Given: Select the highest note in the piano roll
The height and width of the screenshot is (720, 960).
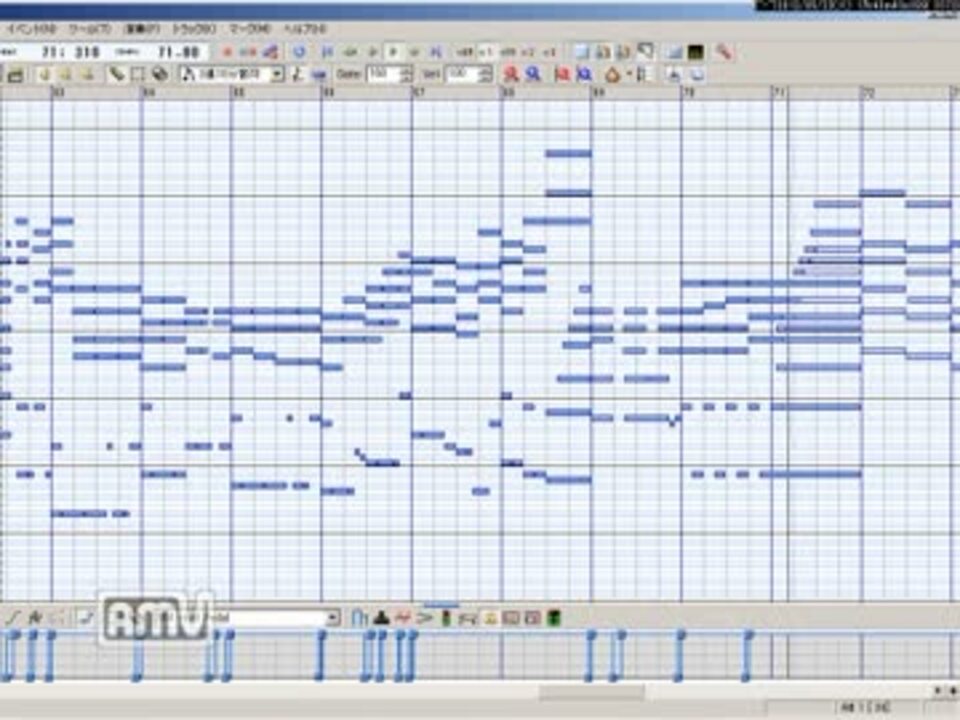Looking at the screenshot, I should click(569, 154).
